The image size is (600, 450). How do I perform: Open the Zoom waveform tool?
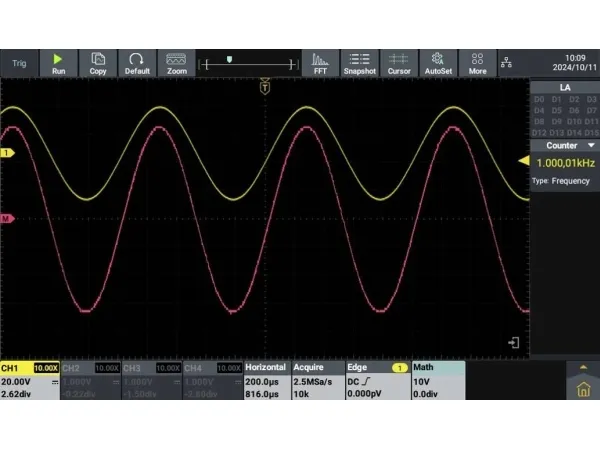click(x=176, y=63)
